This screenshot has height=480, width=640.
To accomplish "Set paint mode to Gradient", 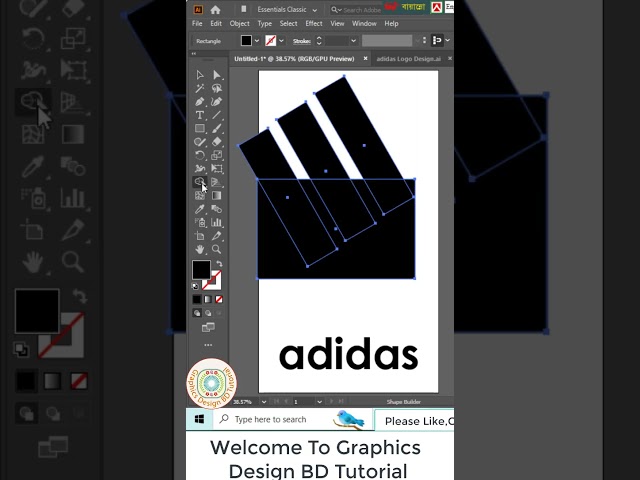I will click(x=208, y=300).
